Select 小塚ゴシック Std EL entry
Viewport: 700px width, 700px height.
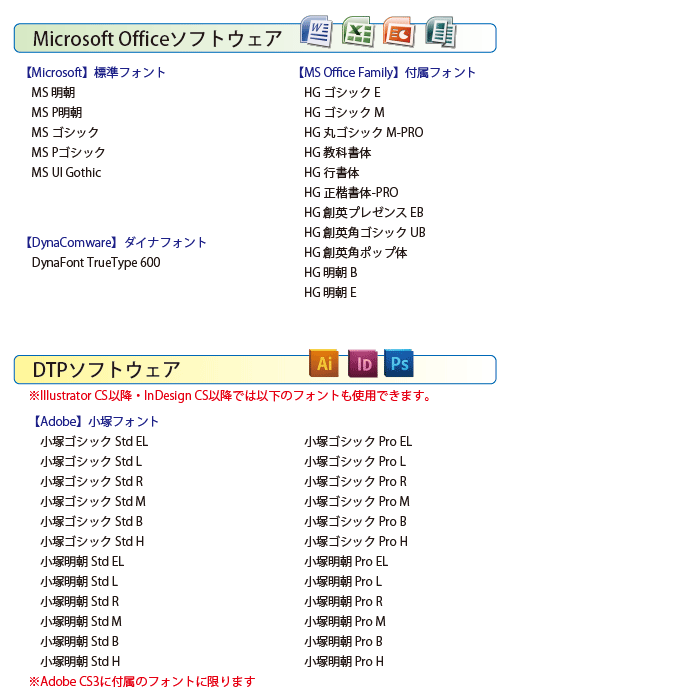click(x=94, y=442)
